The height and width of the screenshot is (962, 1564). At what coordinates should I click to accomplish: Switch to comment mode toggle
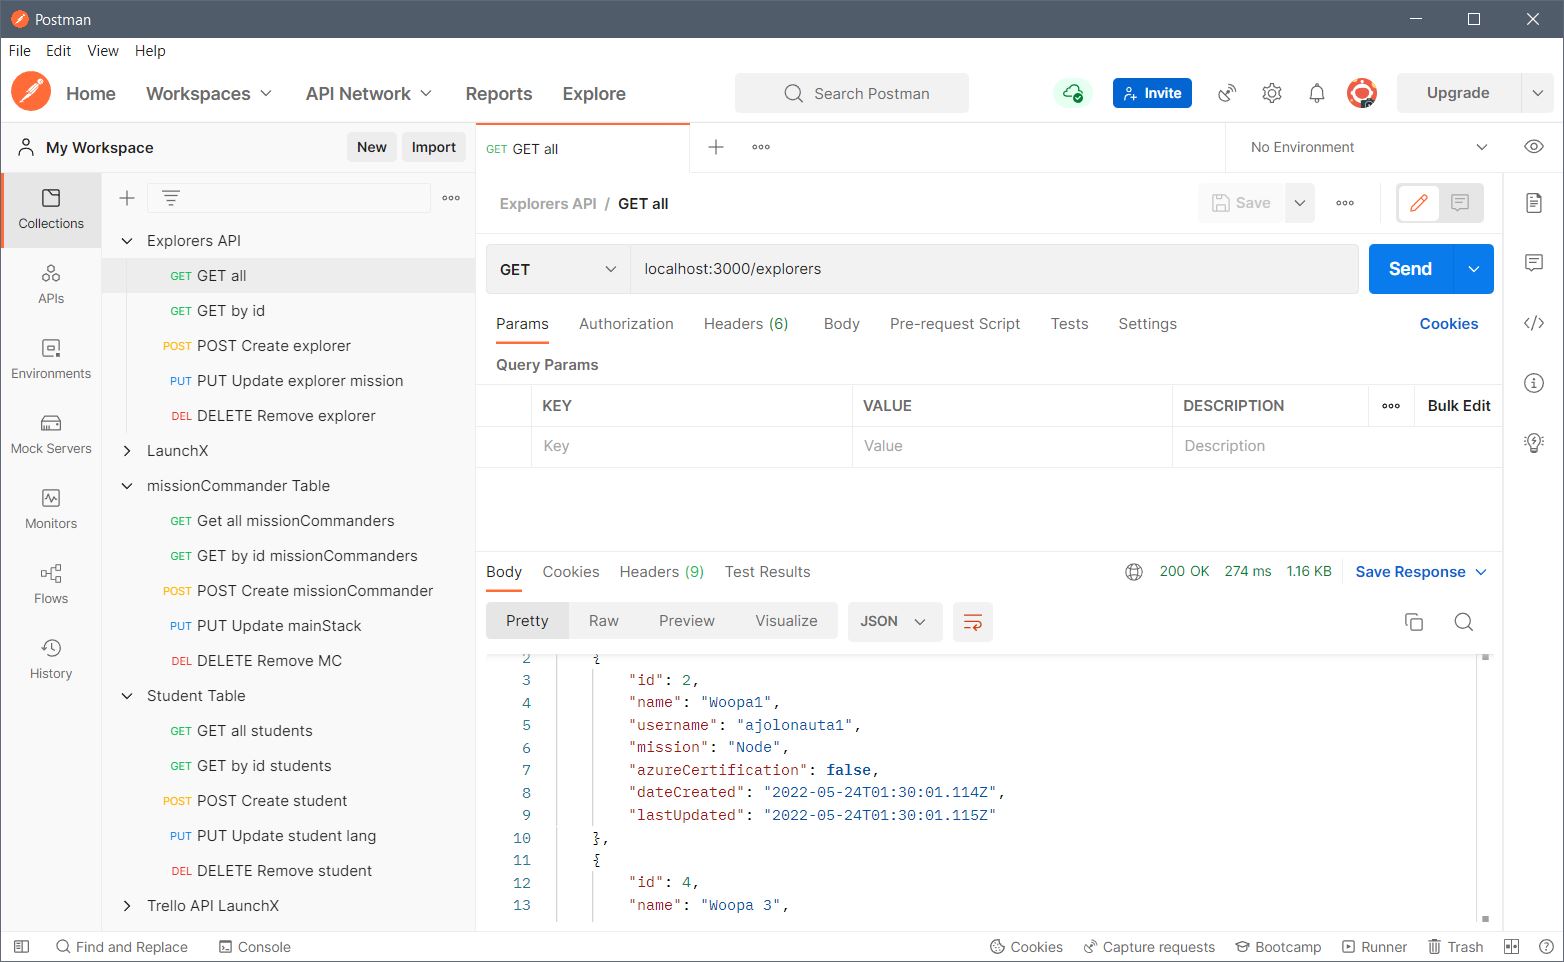click(1460, 203)
